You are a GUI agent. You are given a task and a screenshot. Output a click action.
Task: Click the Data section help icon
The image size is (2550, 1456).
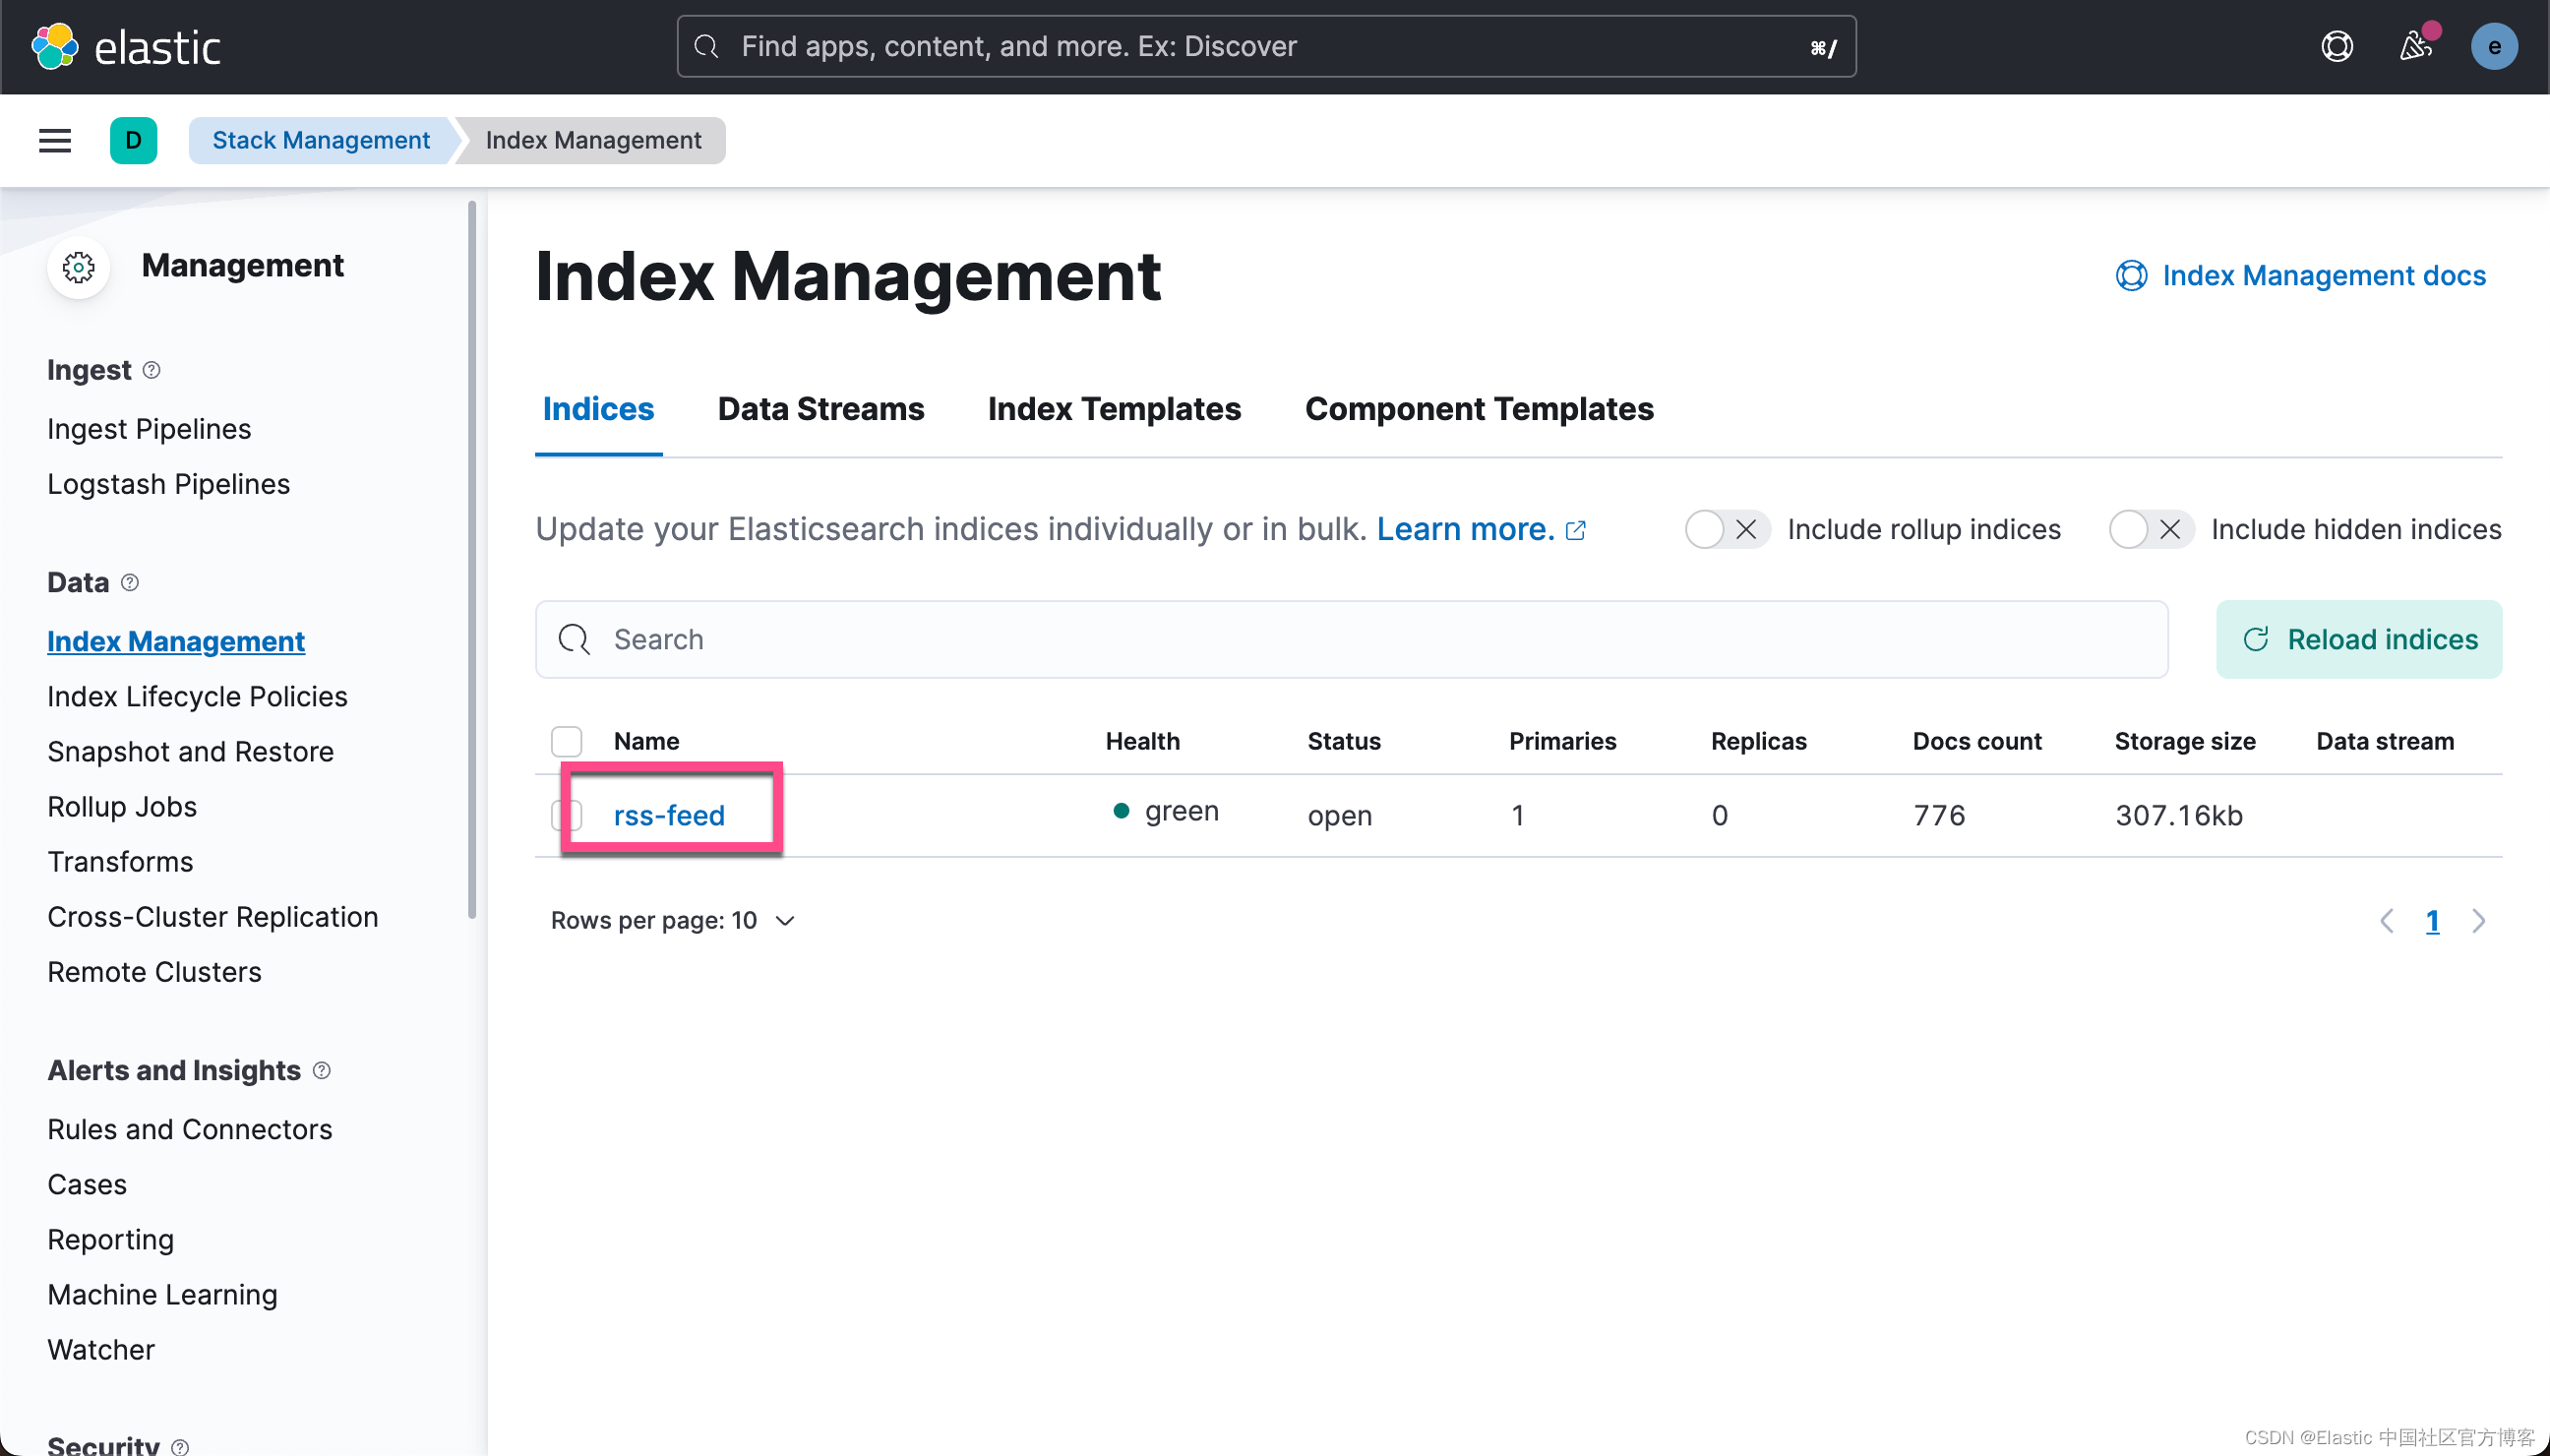point(130,582)
